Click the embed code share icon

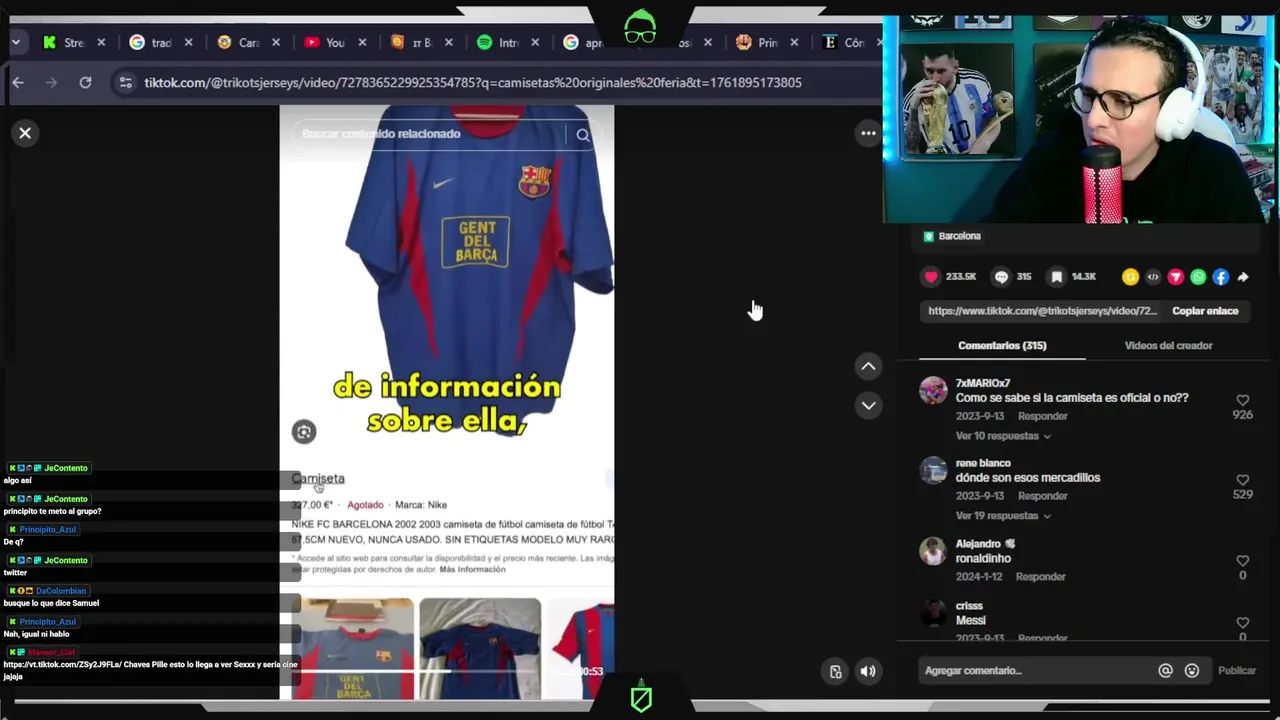point(1153,277)
